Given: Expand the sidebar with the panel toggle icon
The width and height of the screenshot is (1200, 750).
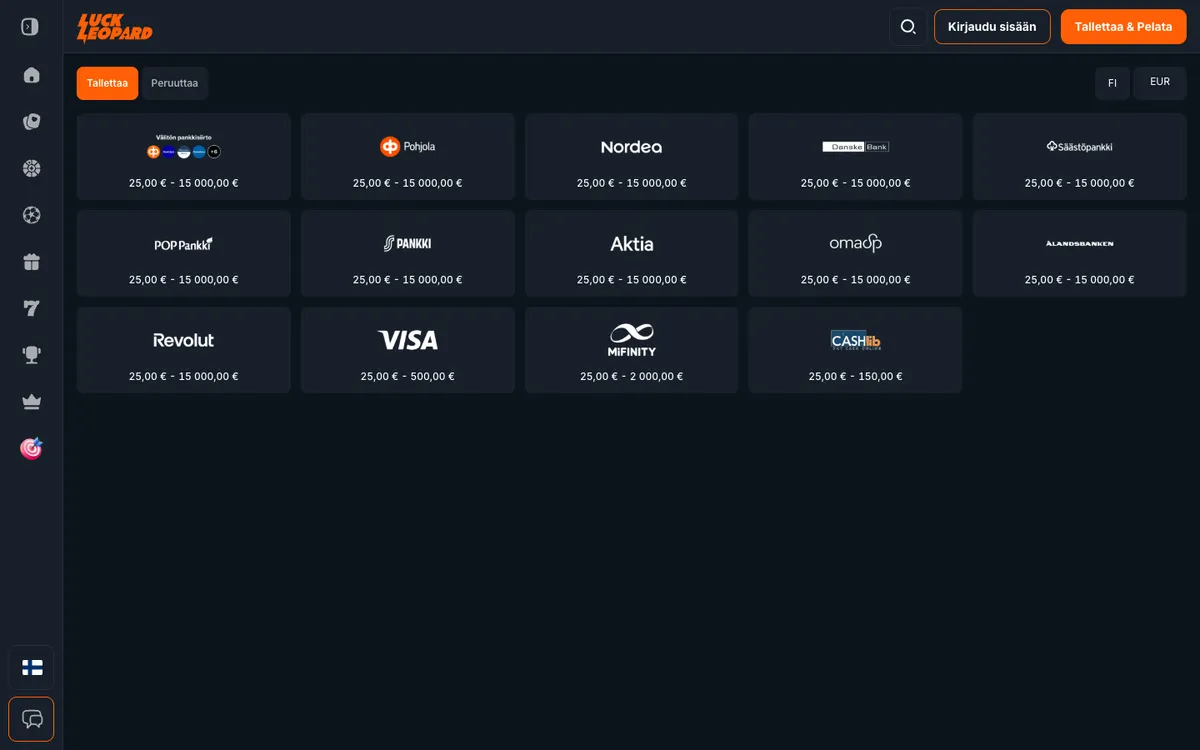Looking at the screenshot, I should (x=30, y=27).
